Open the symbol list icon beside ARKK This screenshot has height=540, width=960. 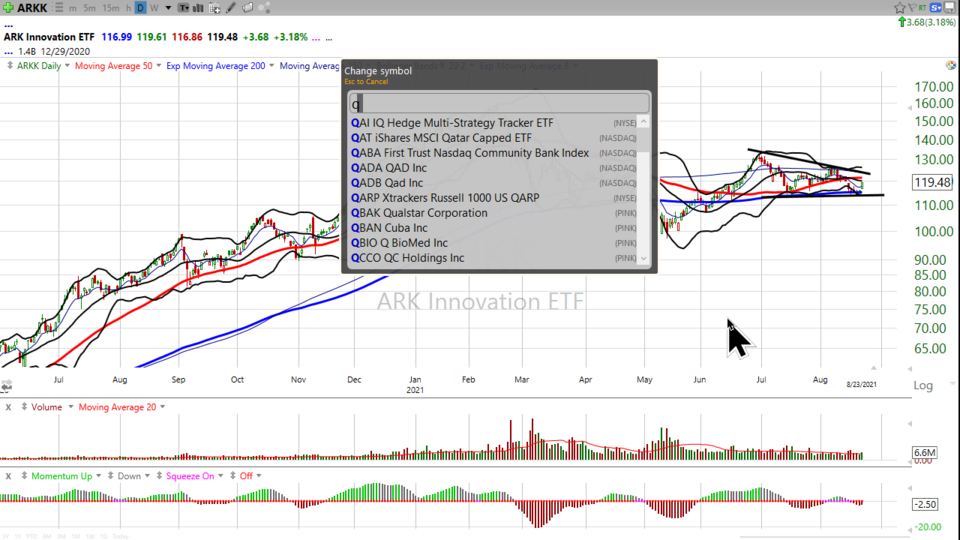coord(59,8)
